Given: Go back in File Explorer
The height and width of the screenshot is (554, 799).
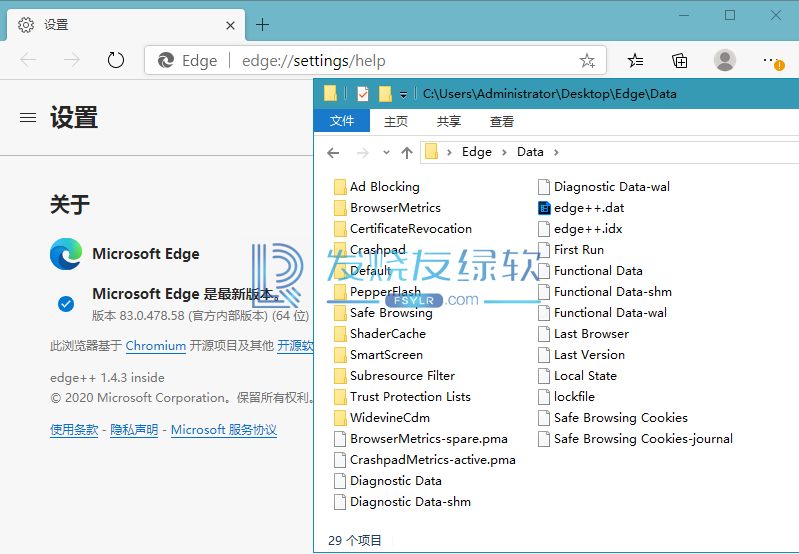Looking at the screenshot, I should coord(333,152).
